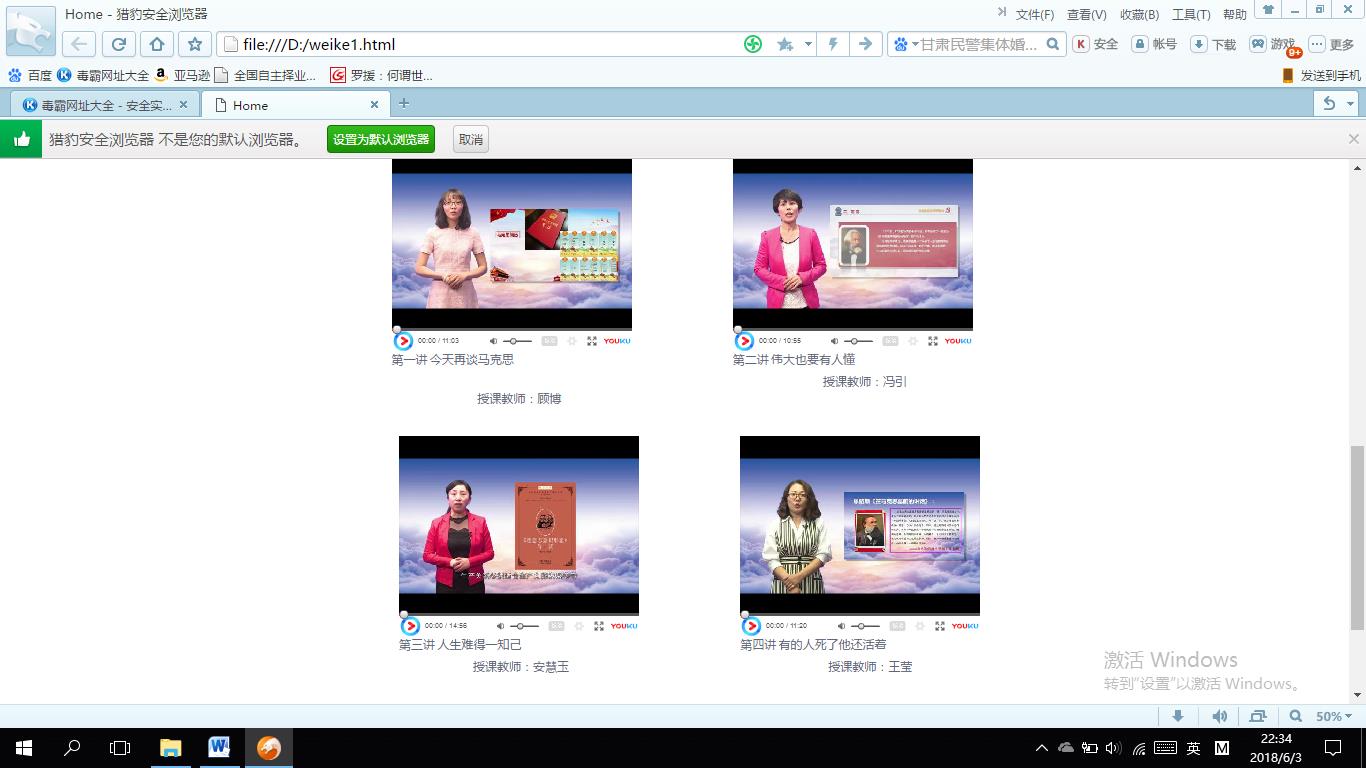1366x768 pixels.
Task: Expand the dropdown beside the restore-tab arrow
Action: tap(1350, 104)
